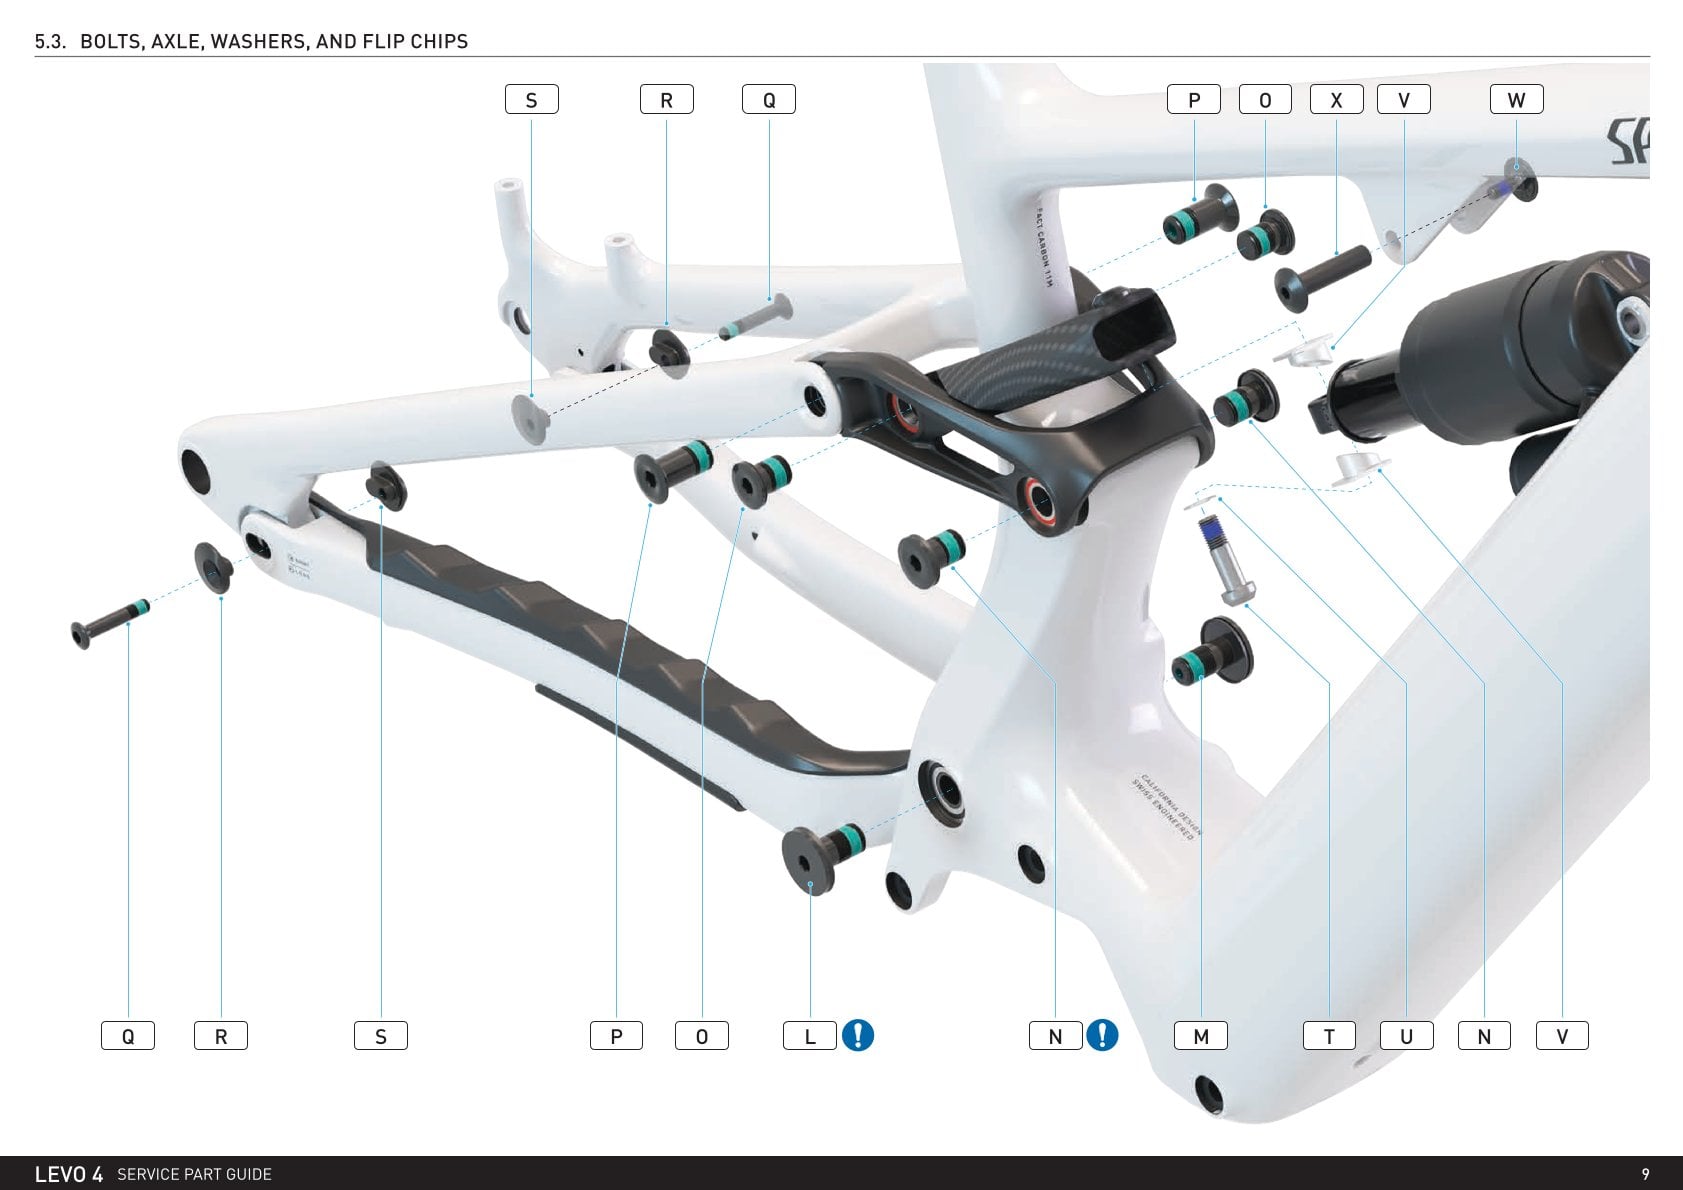The height and width of the screenshot is (1190, 1683).
Task: Click the L label box
Action: 810,1036
